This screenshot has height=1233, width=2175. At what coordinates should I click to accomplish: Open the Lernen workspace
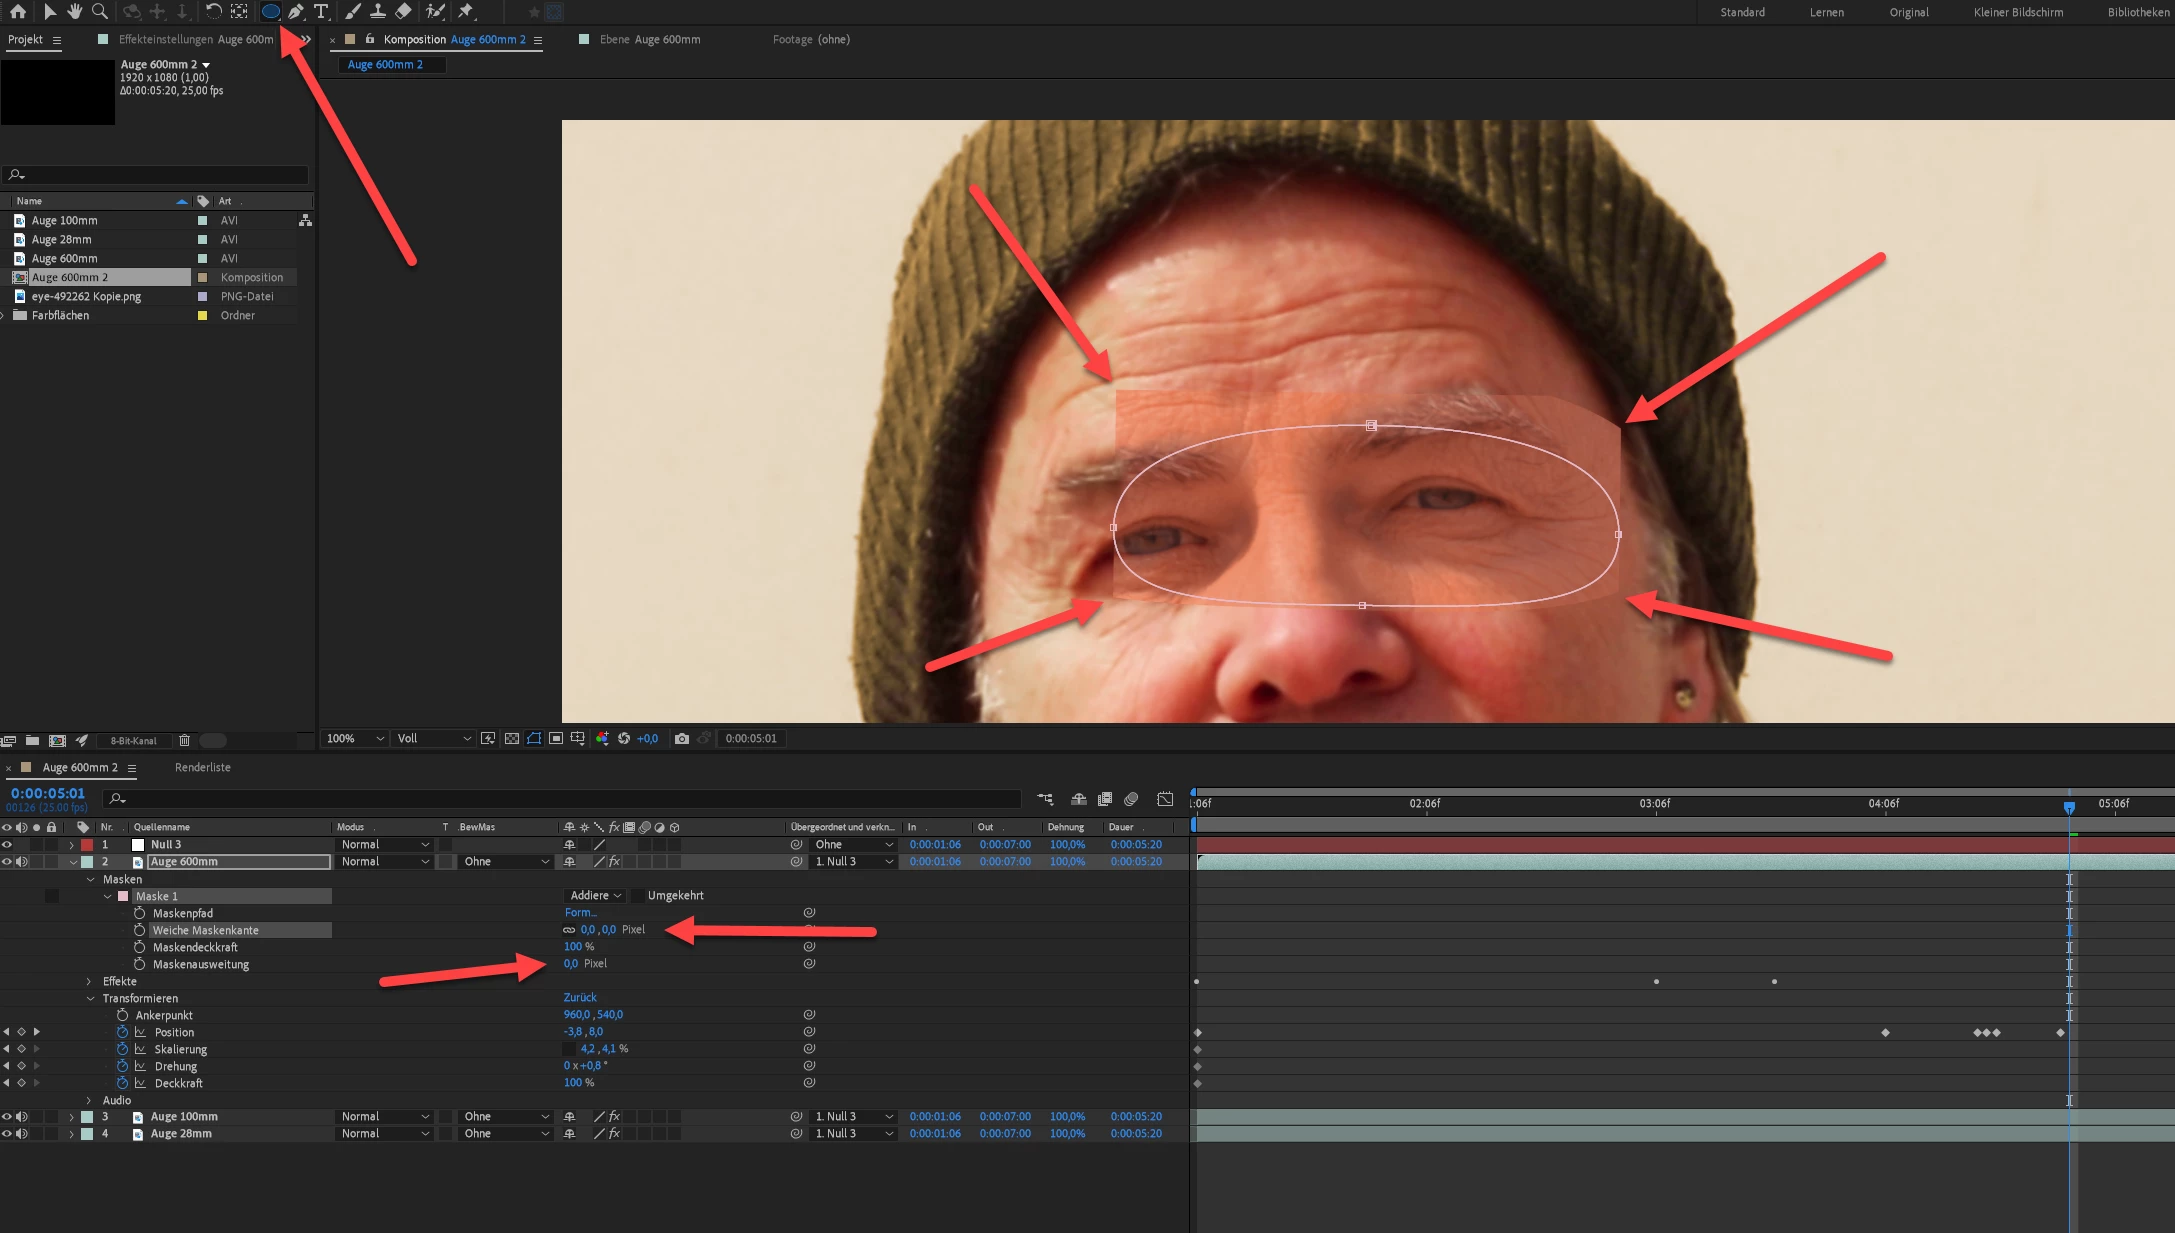pos(1826,12)
